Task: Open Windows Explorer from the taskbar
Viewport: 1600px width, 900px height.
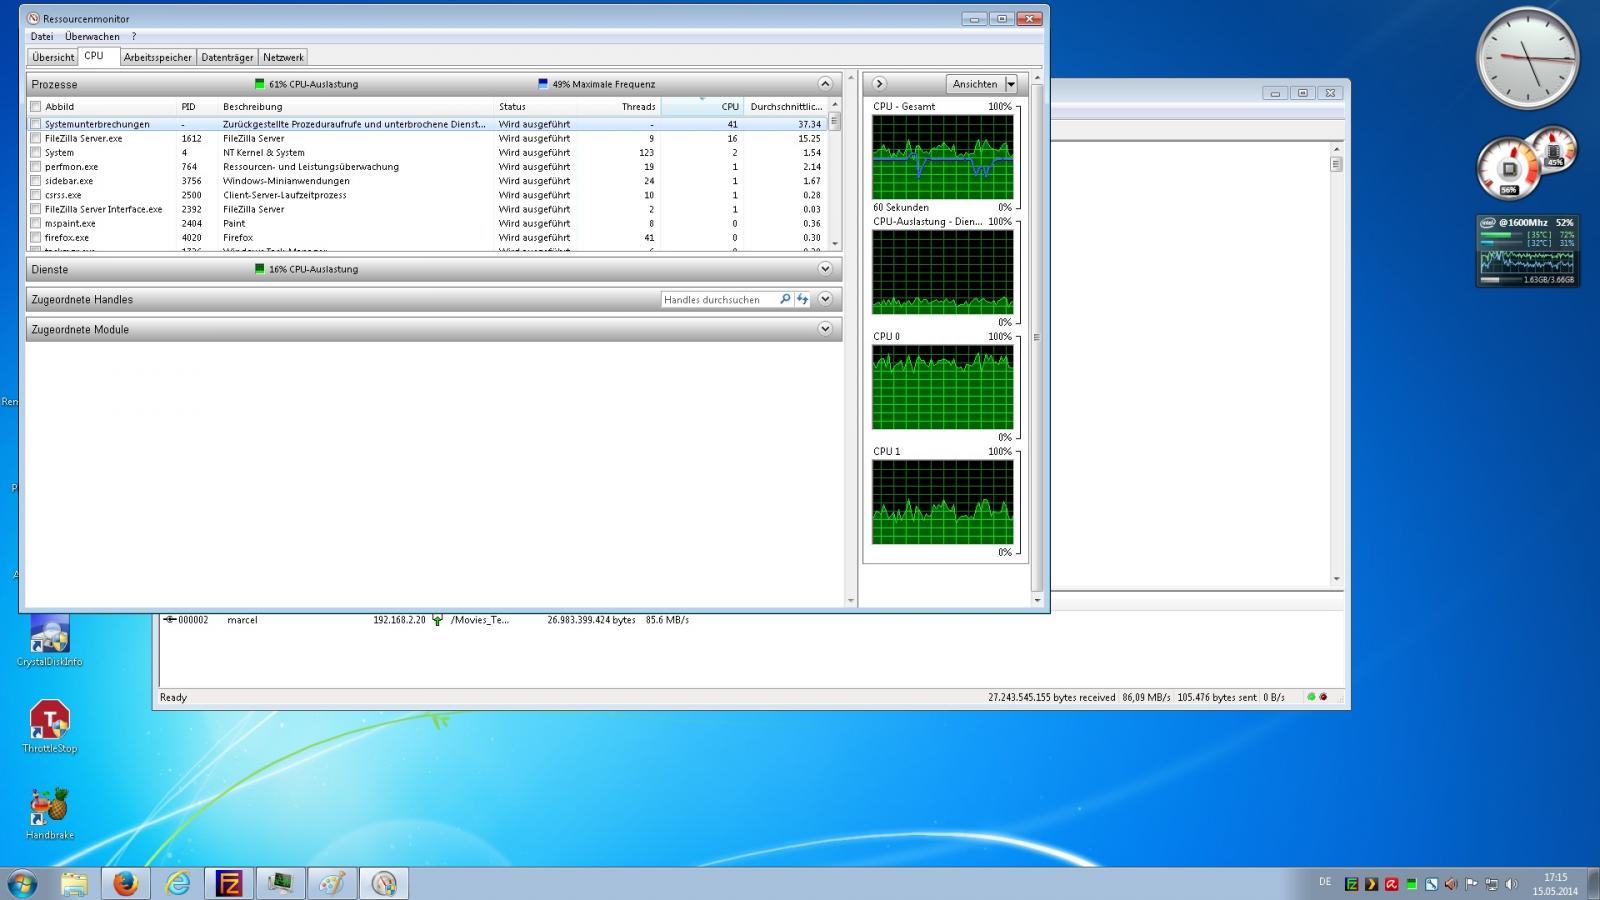Action: (74, 883)
